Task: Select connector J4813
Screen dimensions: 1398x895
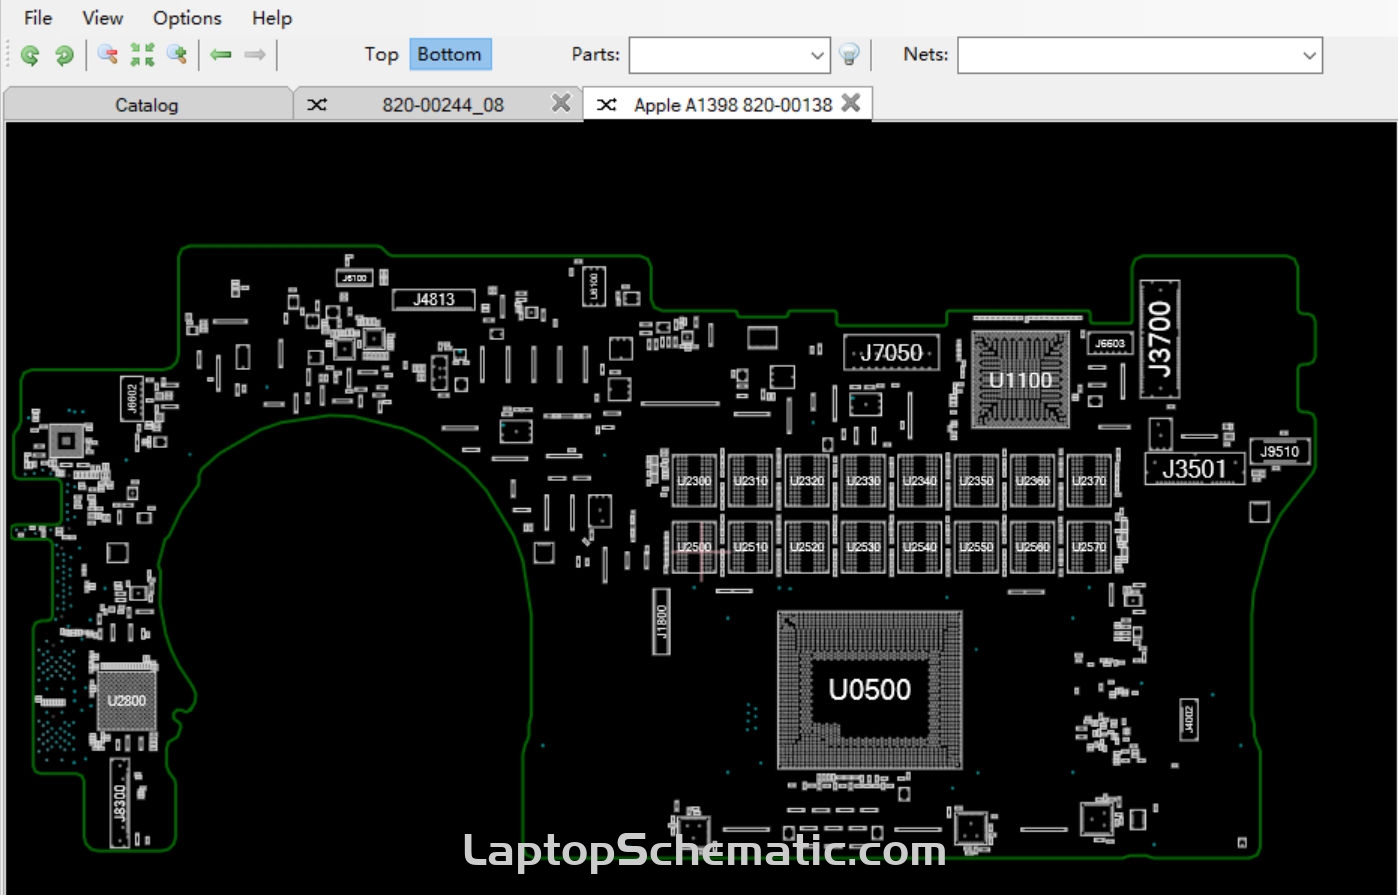Action: (x=434, y=299)
